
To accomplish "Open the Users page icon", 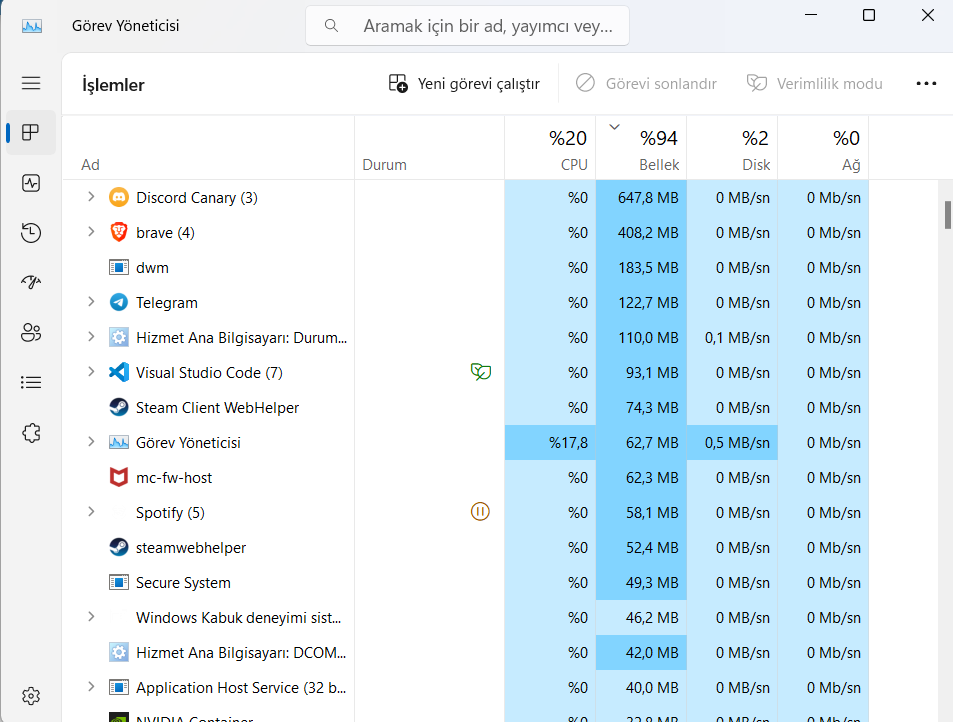I will pyautogui.click(x=31, y=332).
